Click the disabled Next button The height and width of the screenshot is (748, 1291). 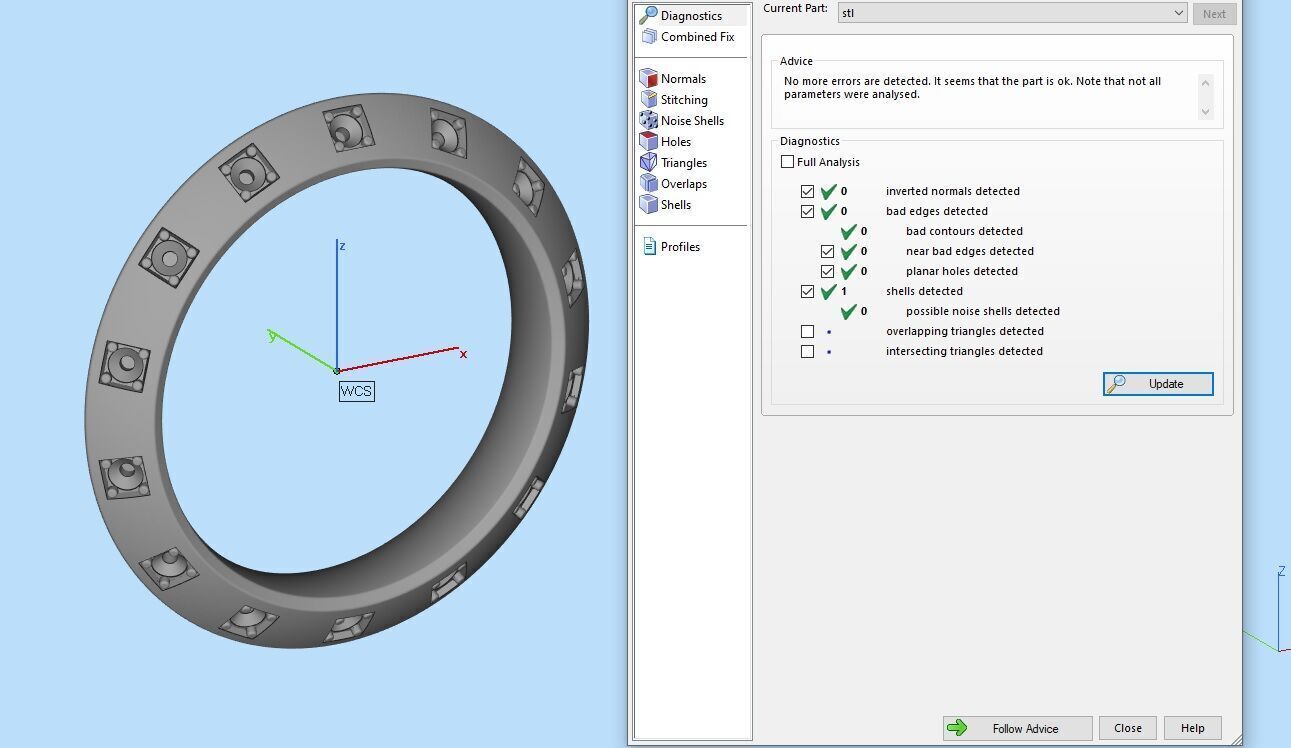(1214, 14)
